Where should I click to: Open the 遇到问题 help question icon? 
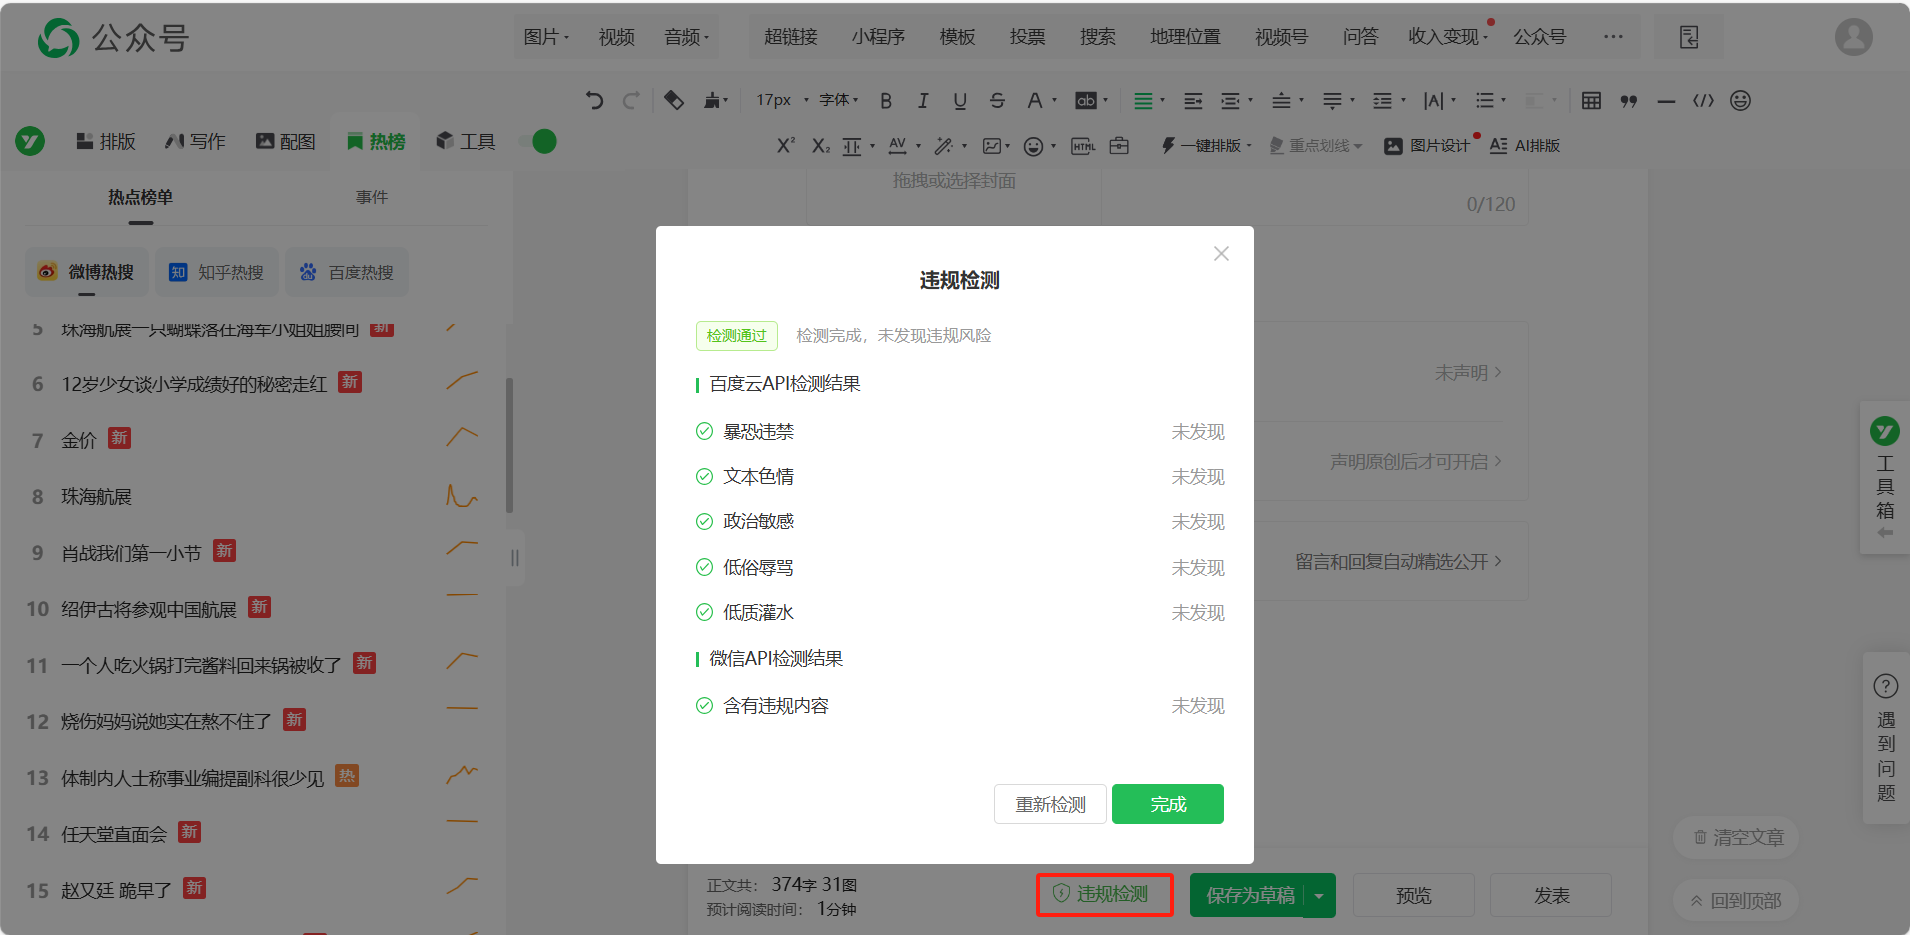coord(1885,686)
